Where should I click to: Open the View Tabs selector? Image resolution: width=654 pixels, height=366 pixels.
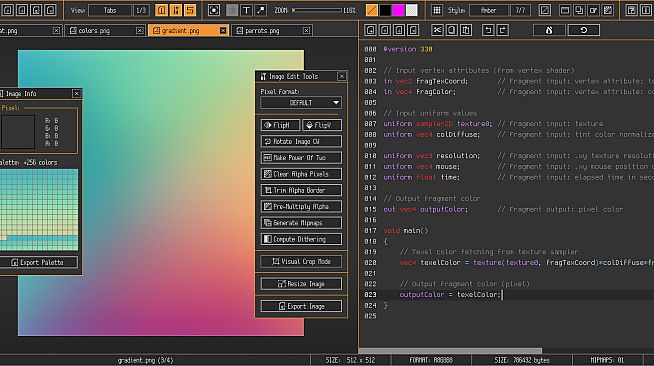[x=110, y=10]
